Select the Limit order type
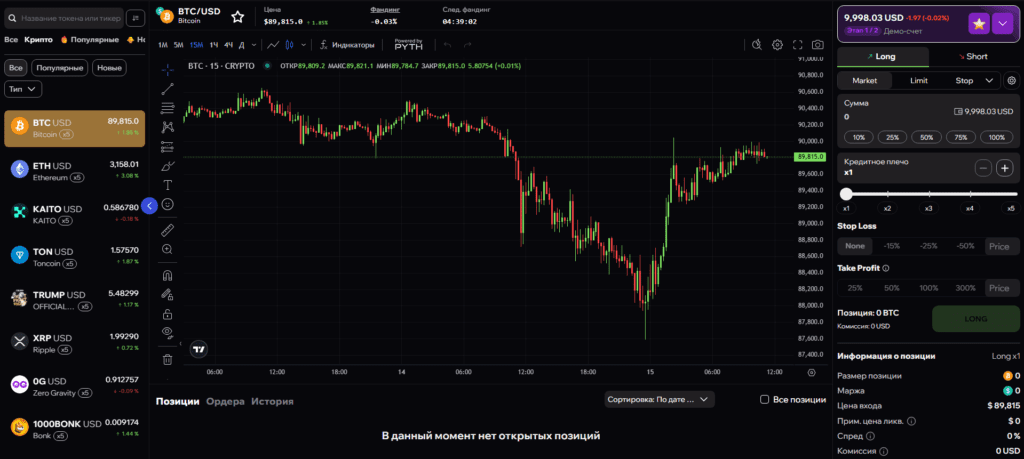1024x459 pixels. (x=919, y=80)
